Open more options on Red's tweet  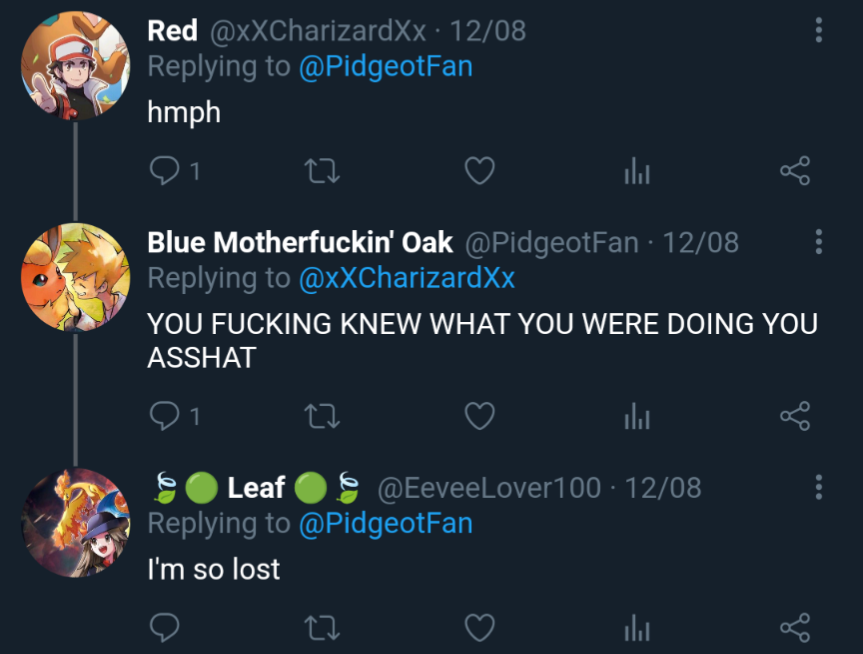819,30
